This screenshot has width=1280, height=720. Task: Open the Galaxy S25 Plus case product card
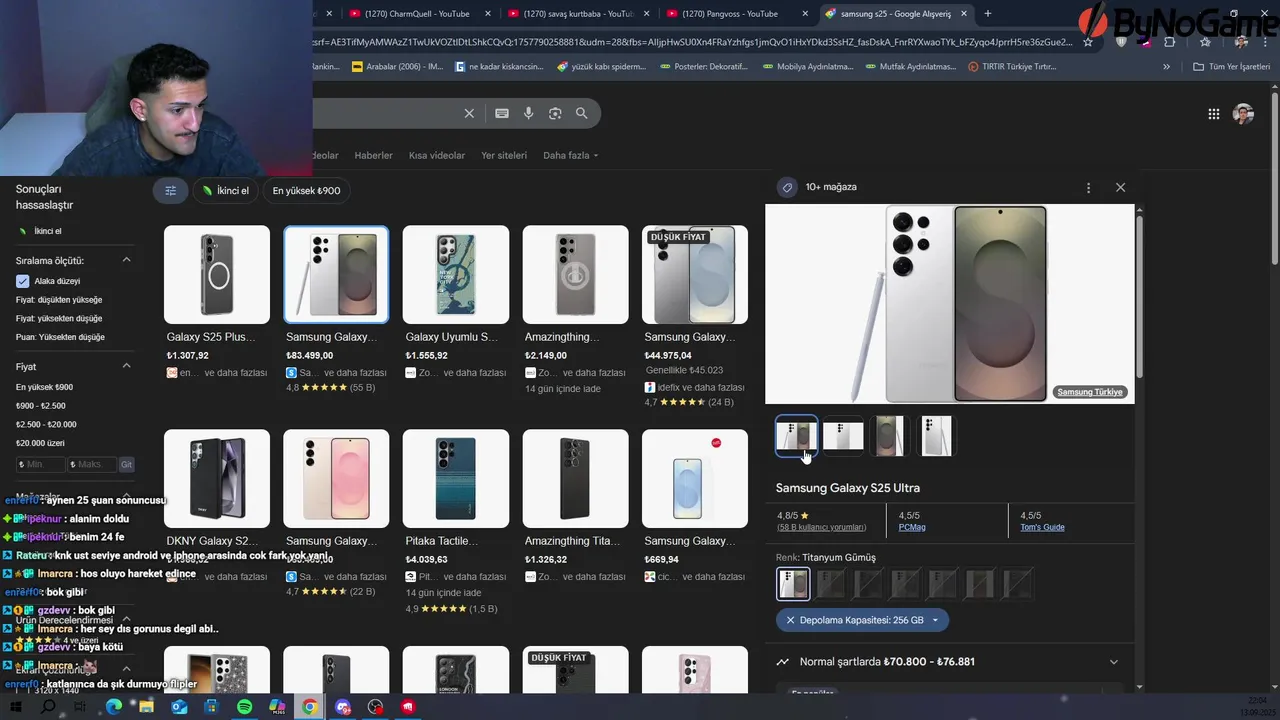[217, 303]
